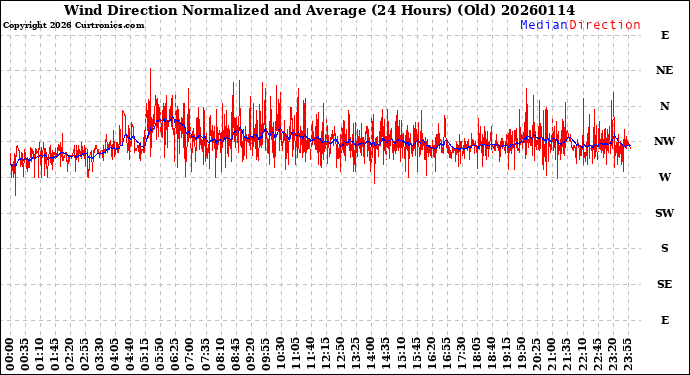Click the 09:20 time label

click(250, 354)
